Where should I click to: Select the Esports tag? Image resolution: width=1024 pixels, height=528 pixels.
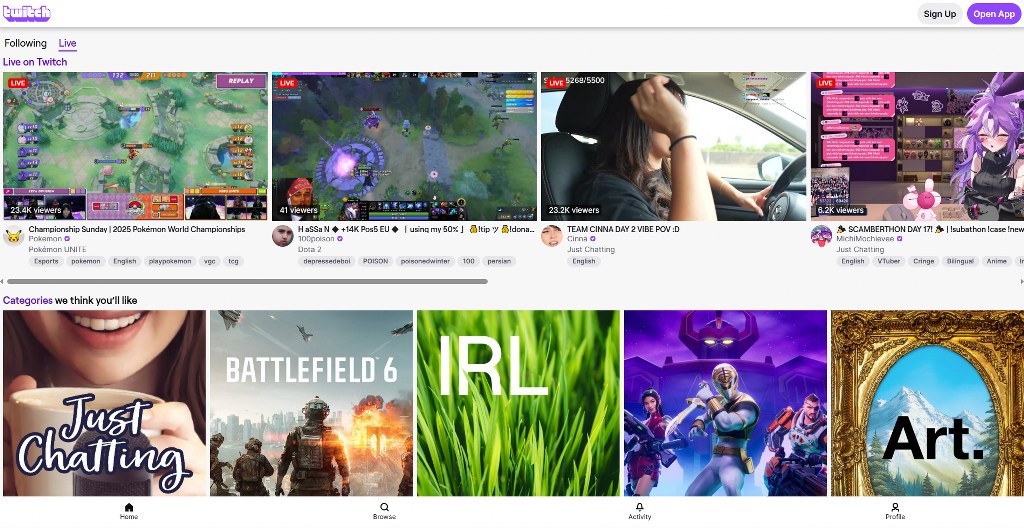click(46, 261)
